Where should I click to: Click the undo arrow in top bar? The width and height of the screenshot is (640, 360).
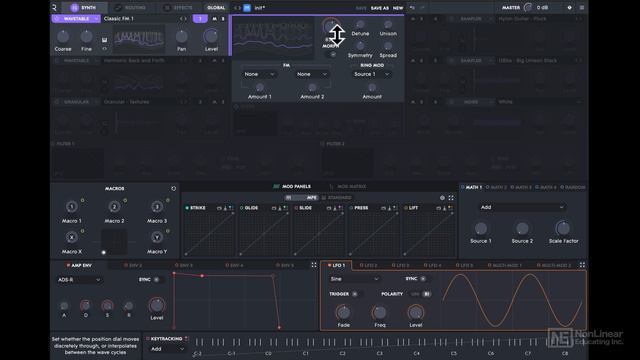[412, 7]
